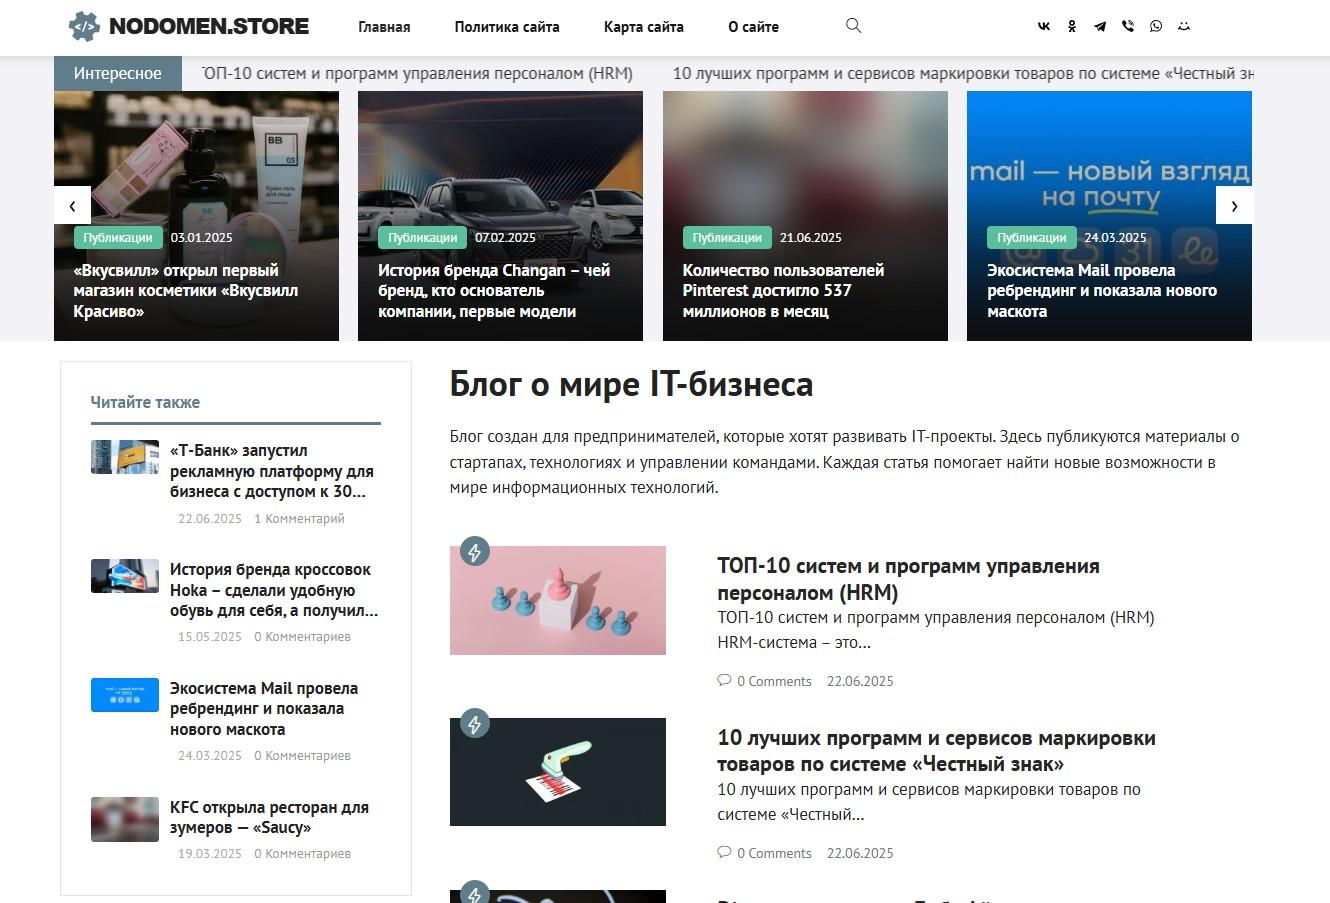Viewport: 1330px width, 903px height.
Task: Click the date 15.05.2025 under Hoka article
Action: pyautogui.click(x=210, y=636)
